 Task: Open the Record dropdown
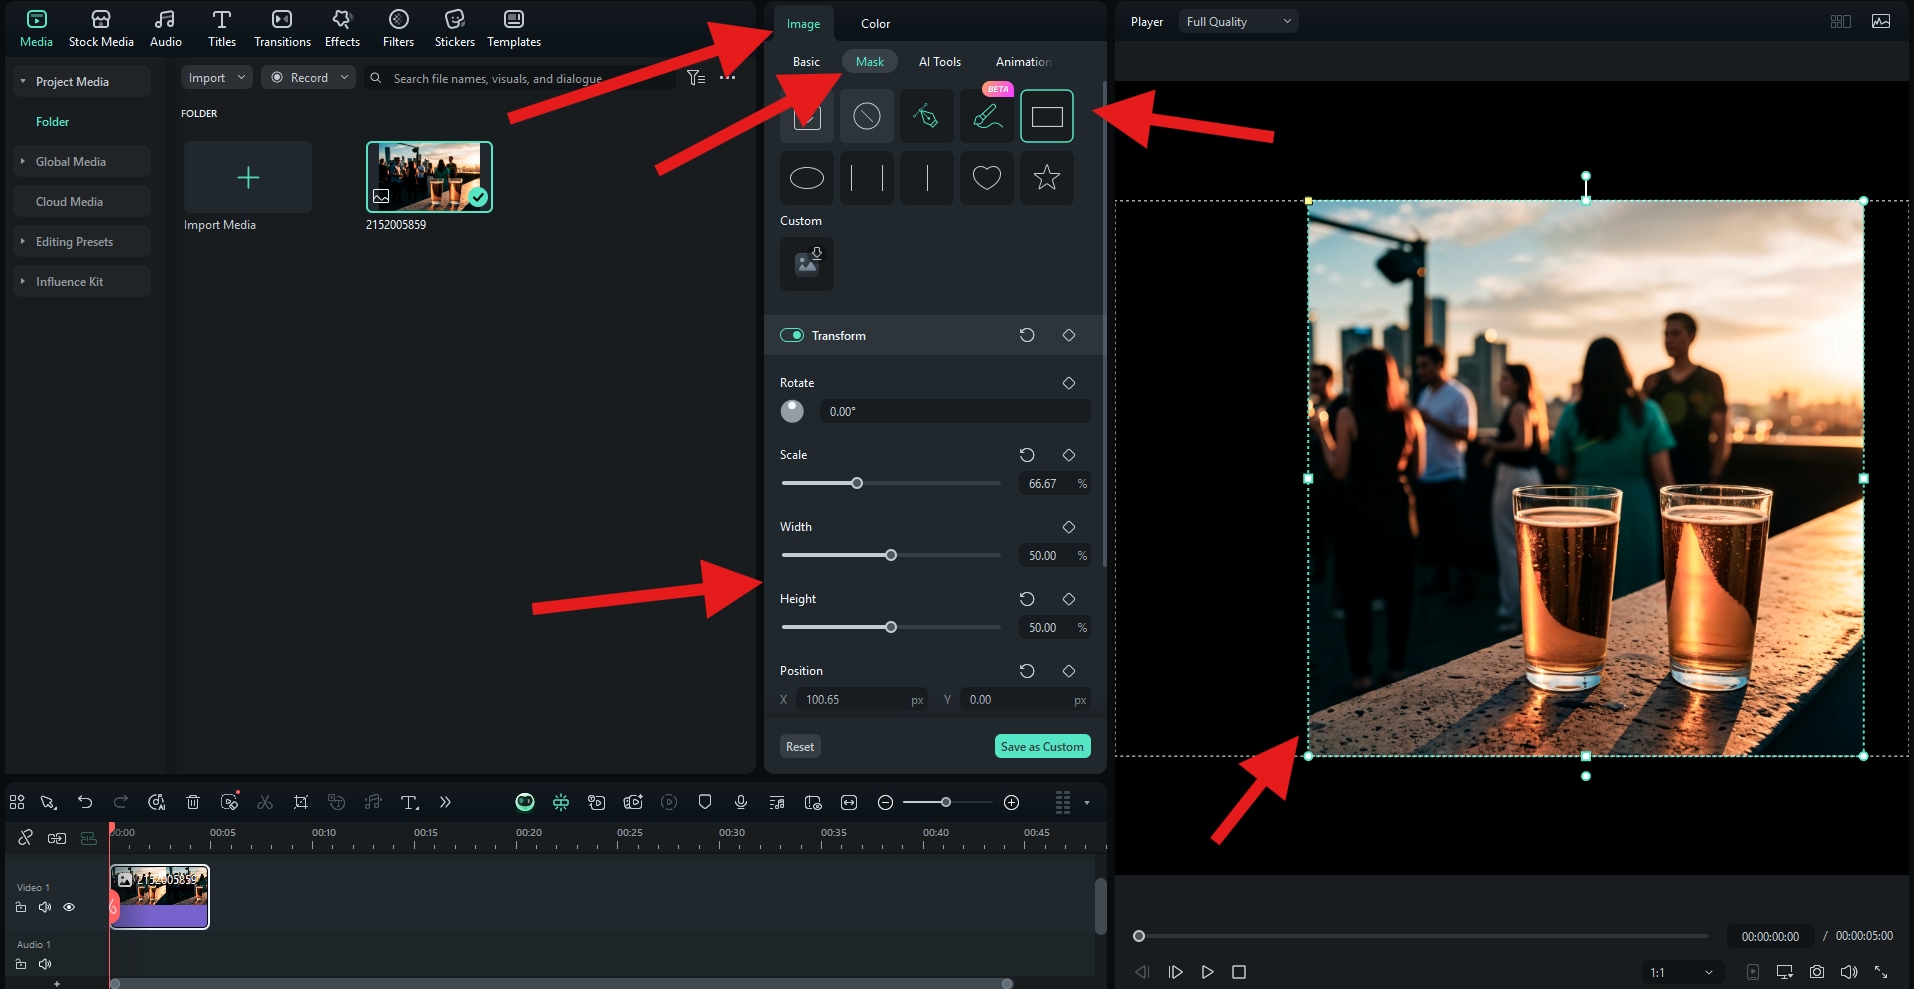309,78
